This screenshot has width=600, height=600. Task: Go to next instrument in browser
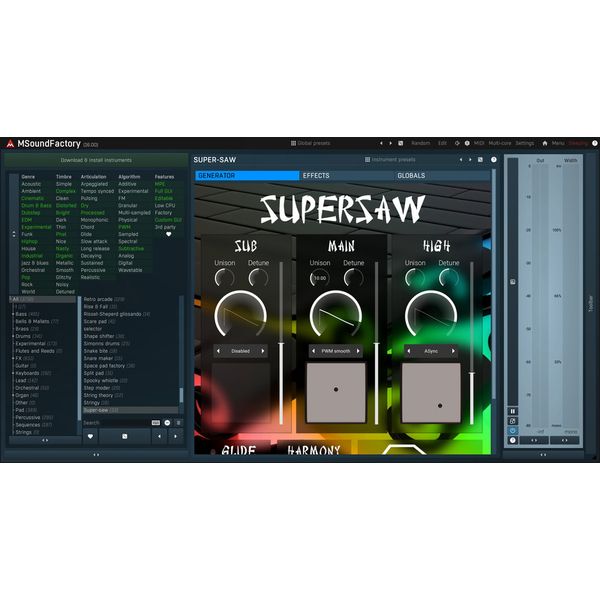(x=176, y=436)
